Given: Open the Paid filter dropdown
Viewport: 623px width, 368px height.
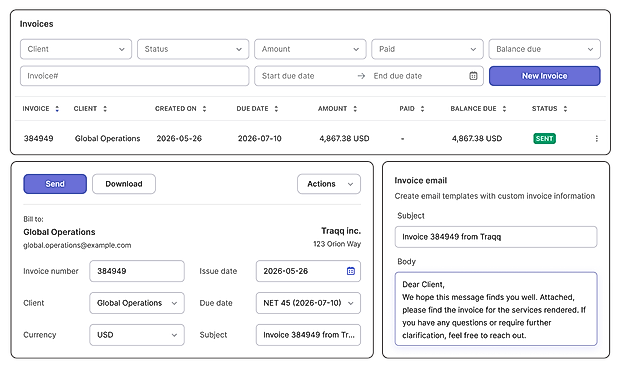Looking at the screenshot, I should coord(428,49).
